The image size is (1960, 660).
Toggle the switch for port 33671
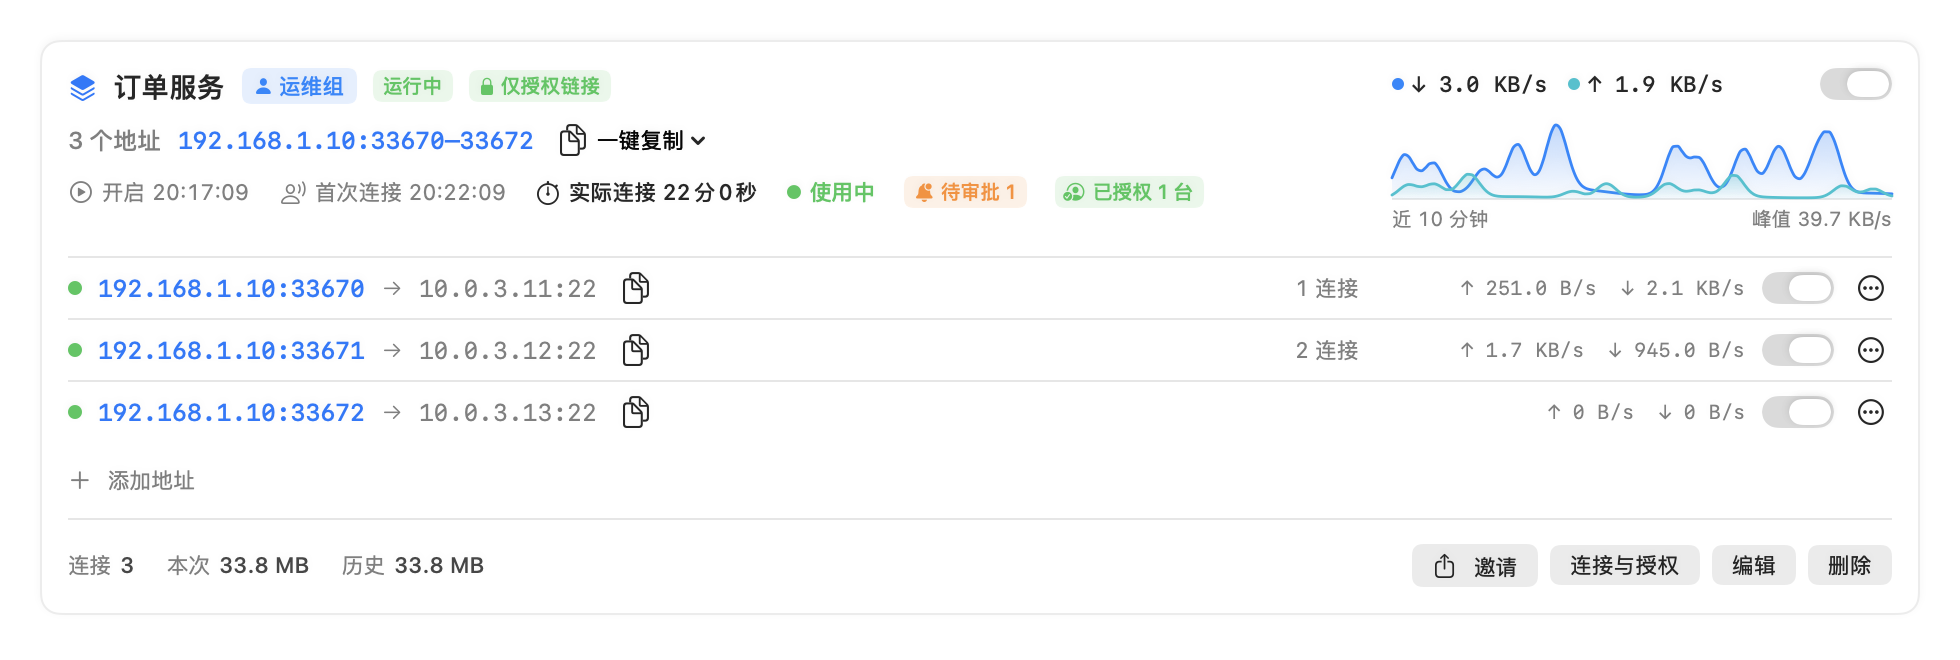[1798, 350]
